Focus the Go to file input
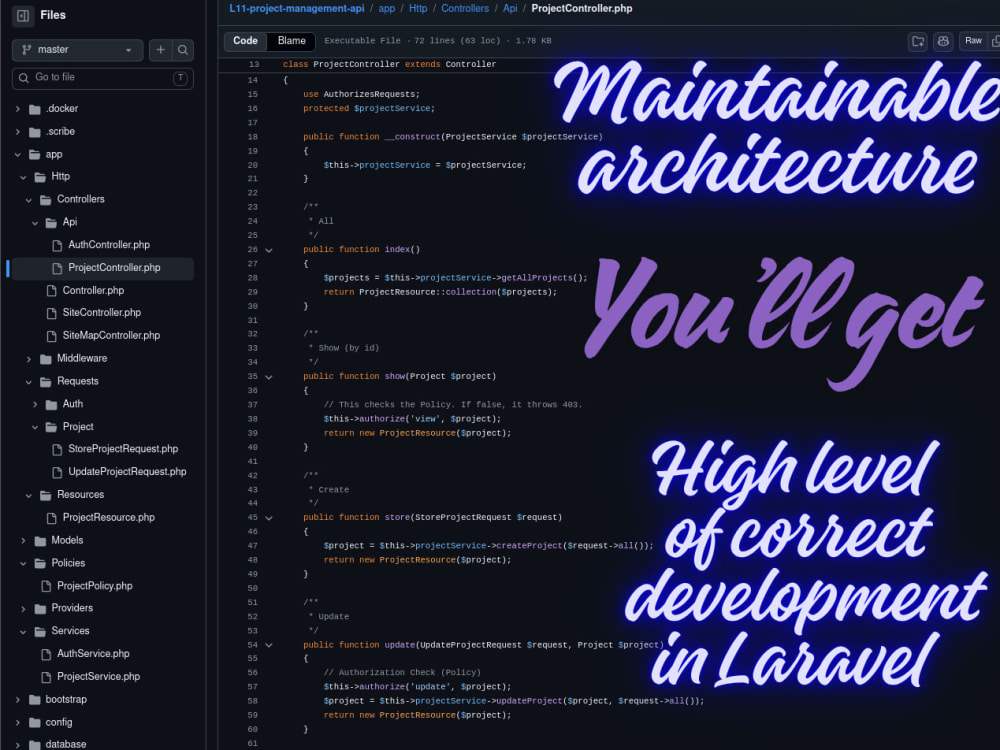The width and height of the screenshot is (1000, 750). click(102, 78)
